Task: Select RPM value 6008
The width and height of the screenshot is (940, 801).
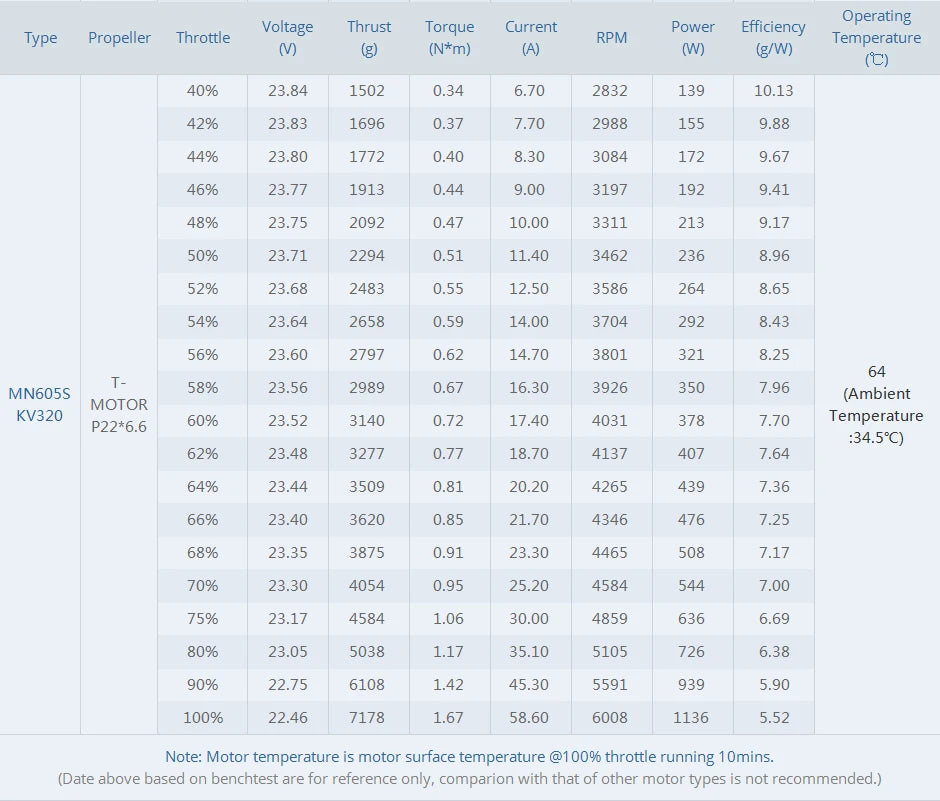Action: pos(610,717)
